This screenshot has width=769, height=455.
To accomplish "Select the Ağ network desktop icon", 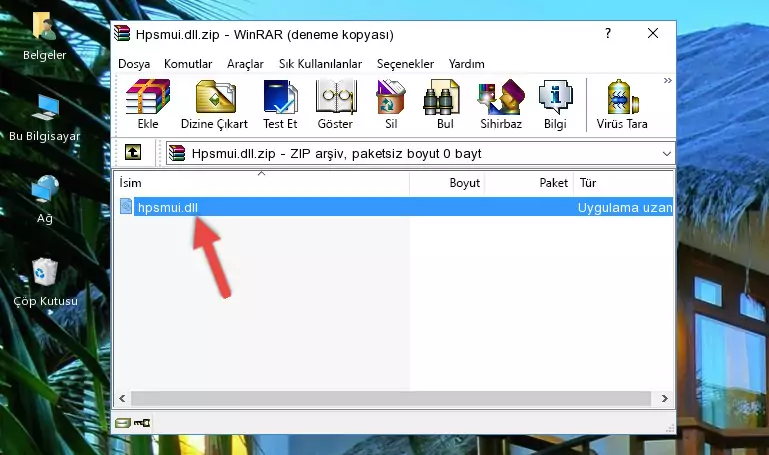I will (x=45, y=200).
